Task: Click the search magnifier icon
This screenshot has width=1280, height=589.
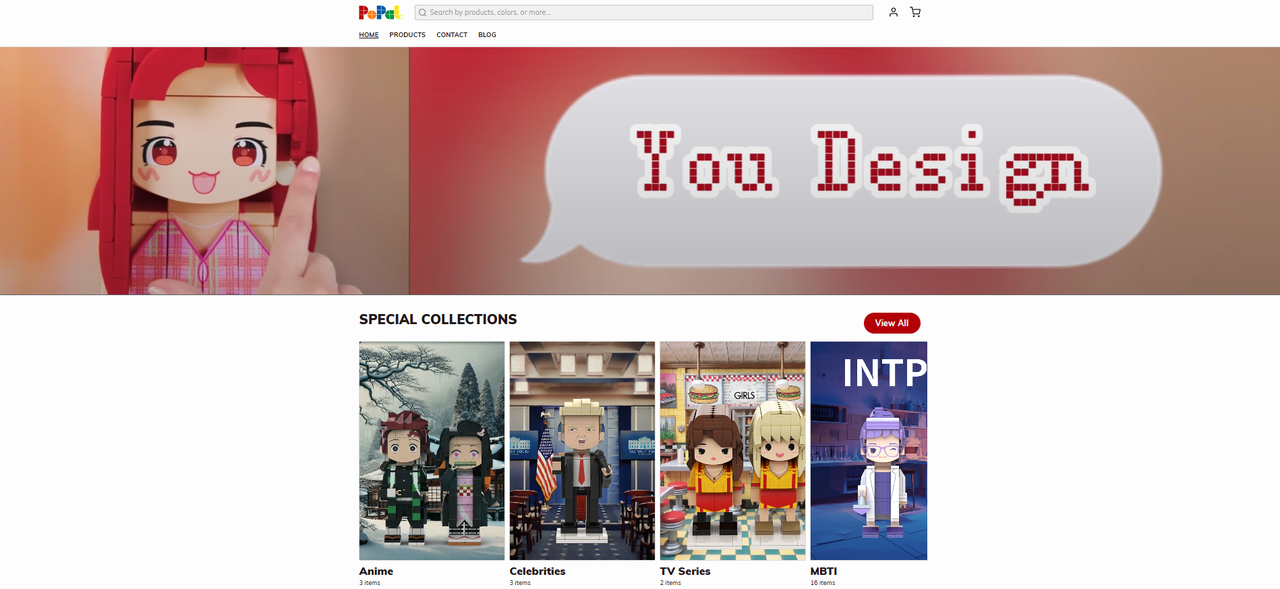Action: [422, 11]
